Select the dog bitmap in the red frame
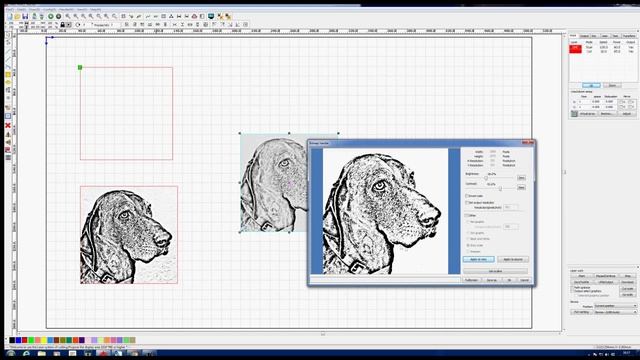 pos(129,235)
